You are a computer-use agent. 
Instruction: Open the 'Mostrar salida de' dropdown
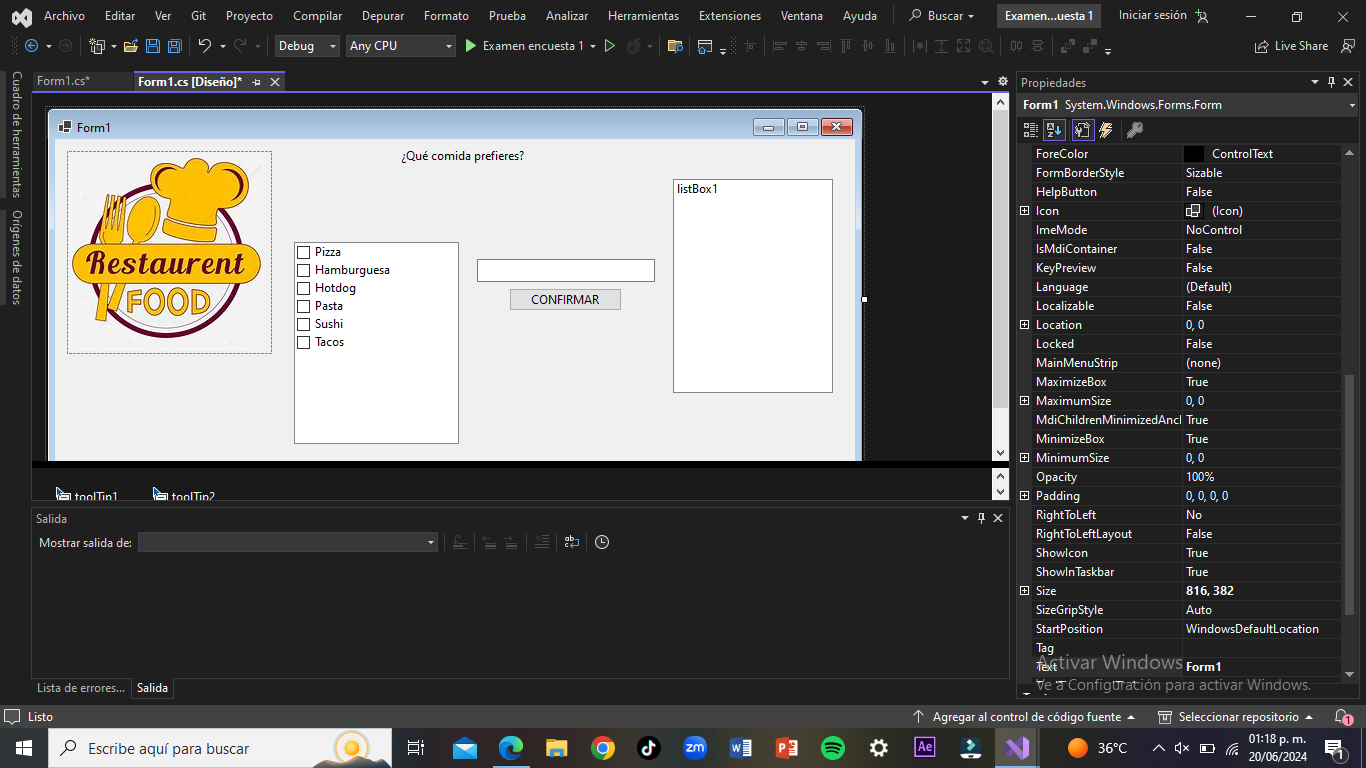point(288,542)
